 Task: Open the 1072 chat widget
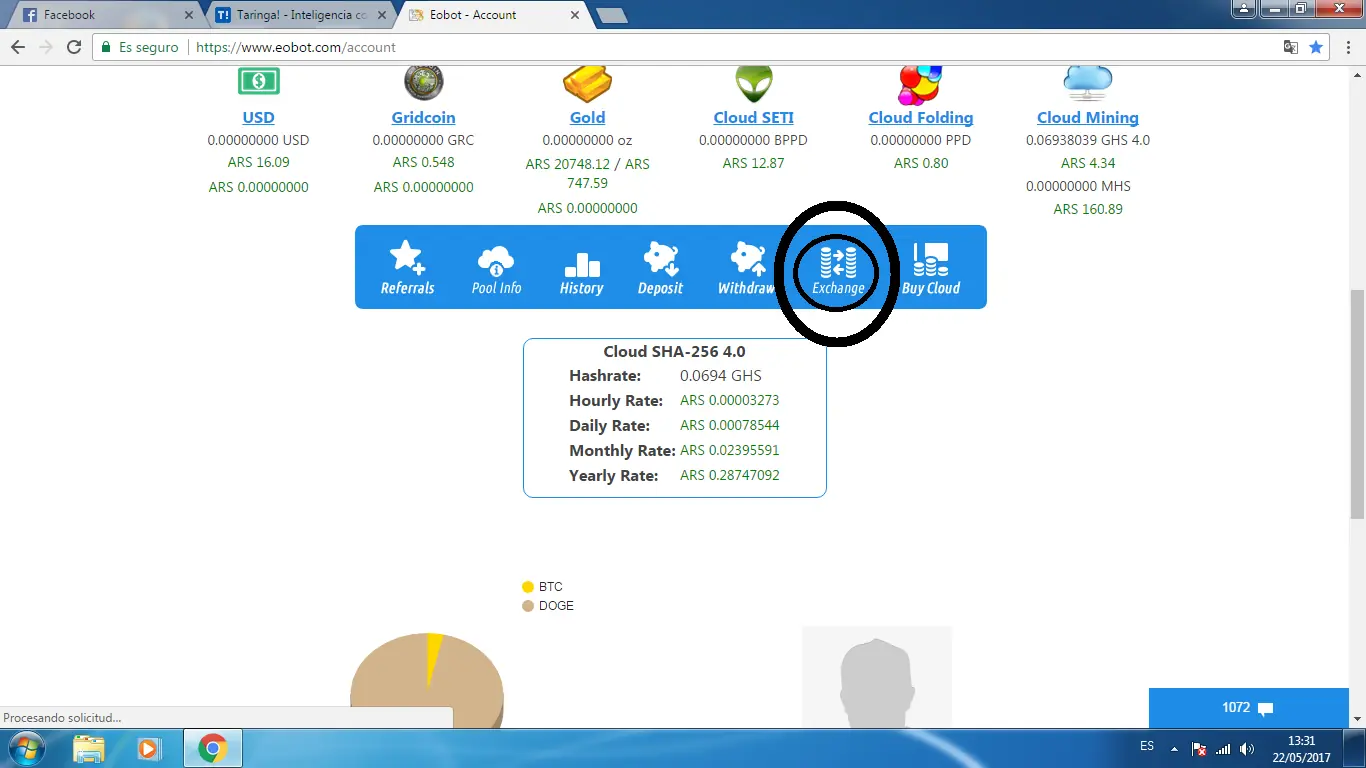[x=1248, y=708]
